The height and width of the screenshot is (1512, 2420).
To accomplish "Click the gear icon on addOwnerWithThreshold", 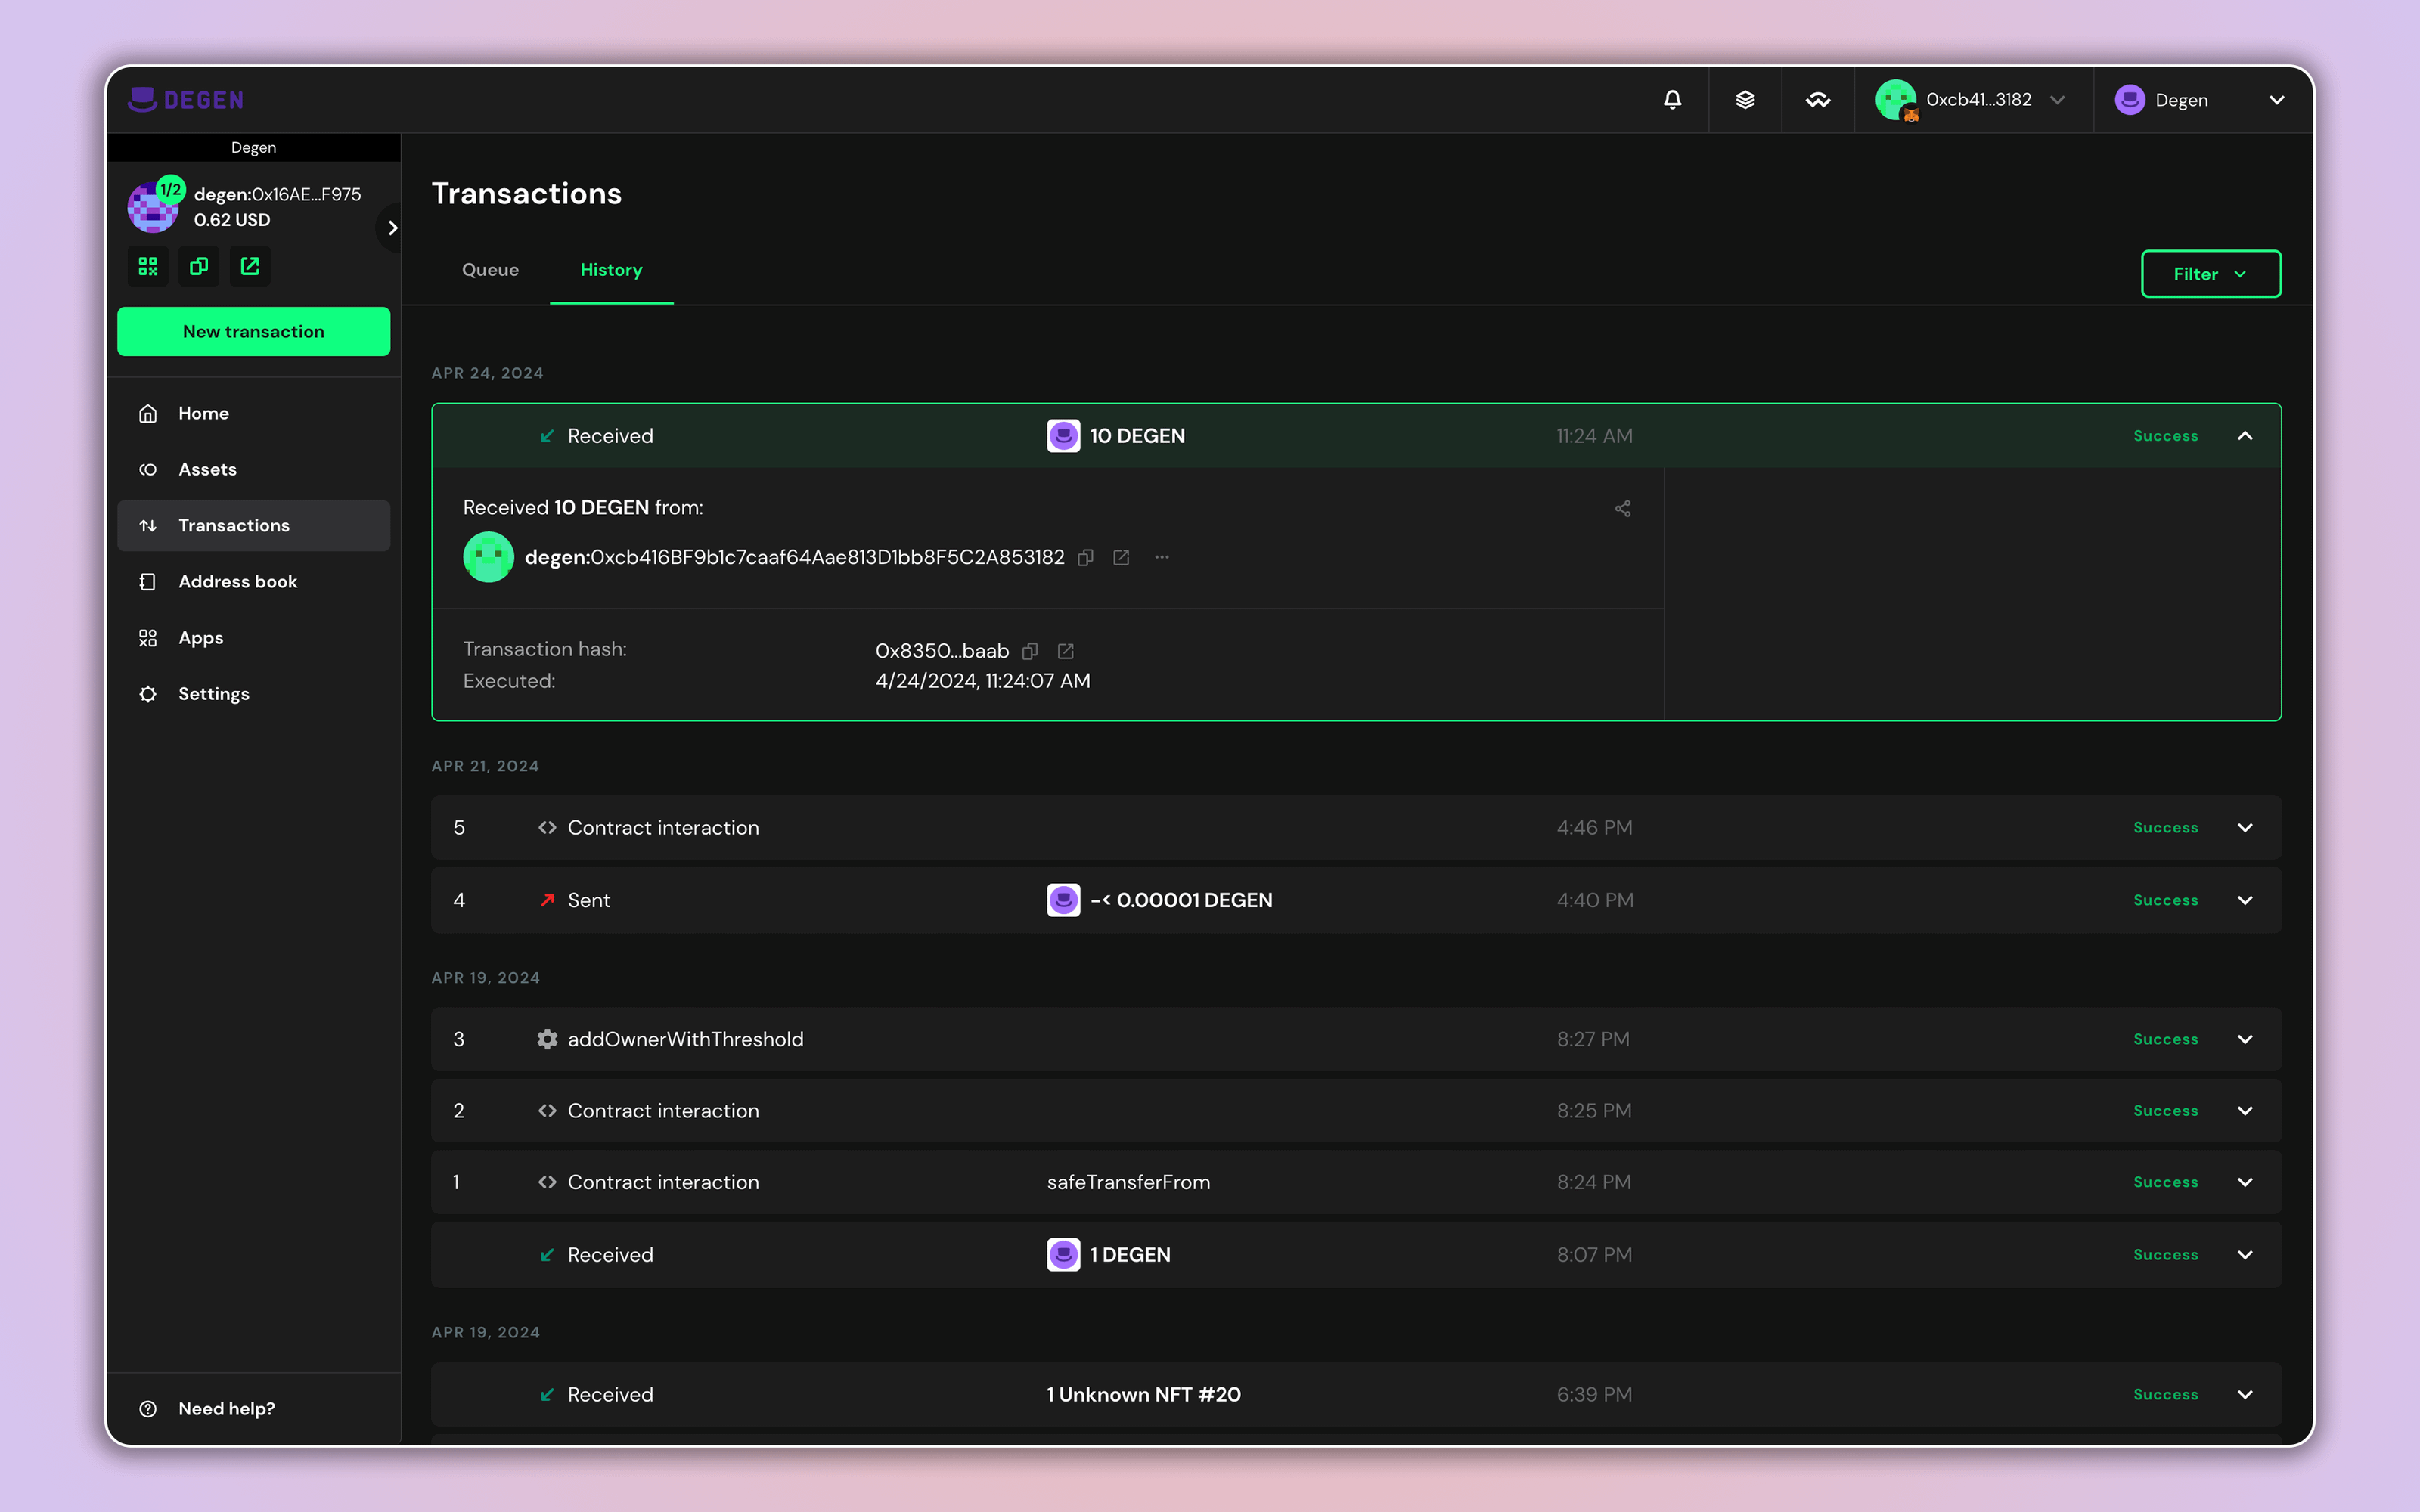I will pyautogui.click(x=547, y=1039).
